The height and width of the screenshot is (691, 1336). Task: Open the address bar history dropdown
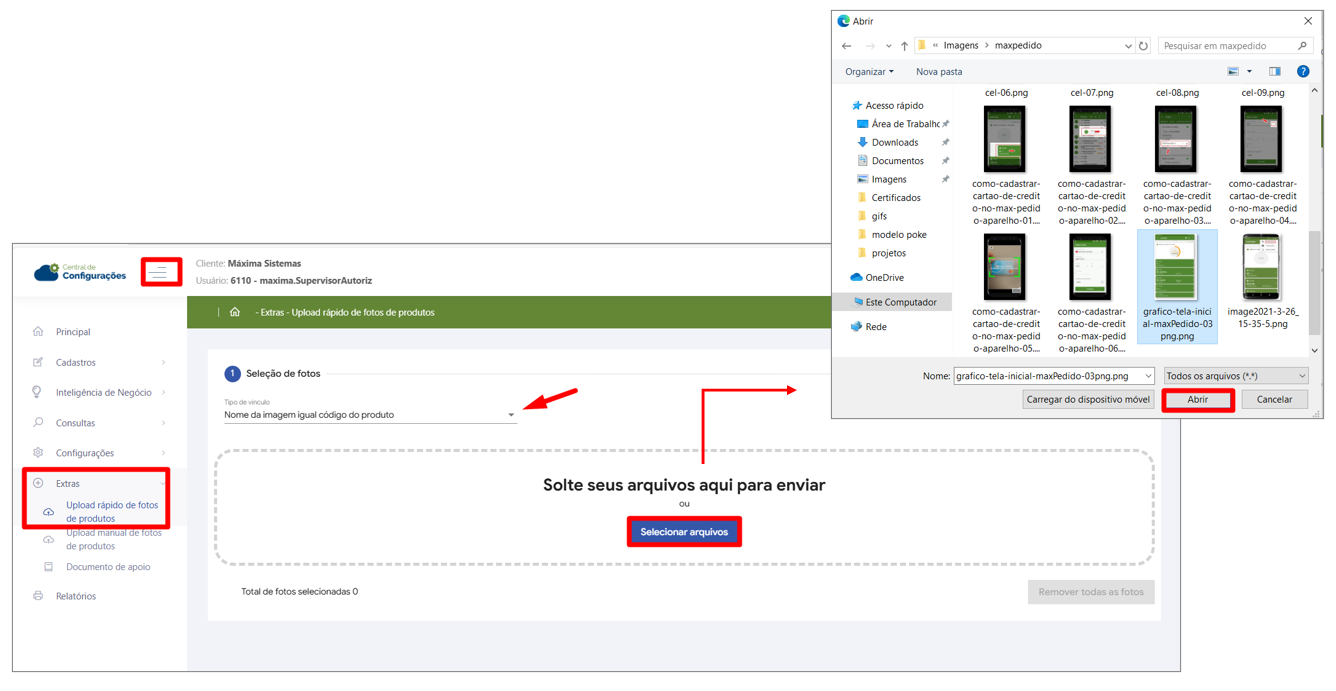(1128, 46)
